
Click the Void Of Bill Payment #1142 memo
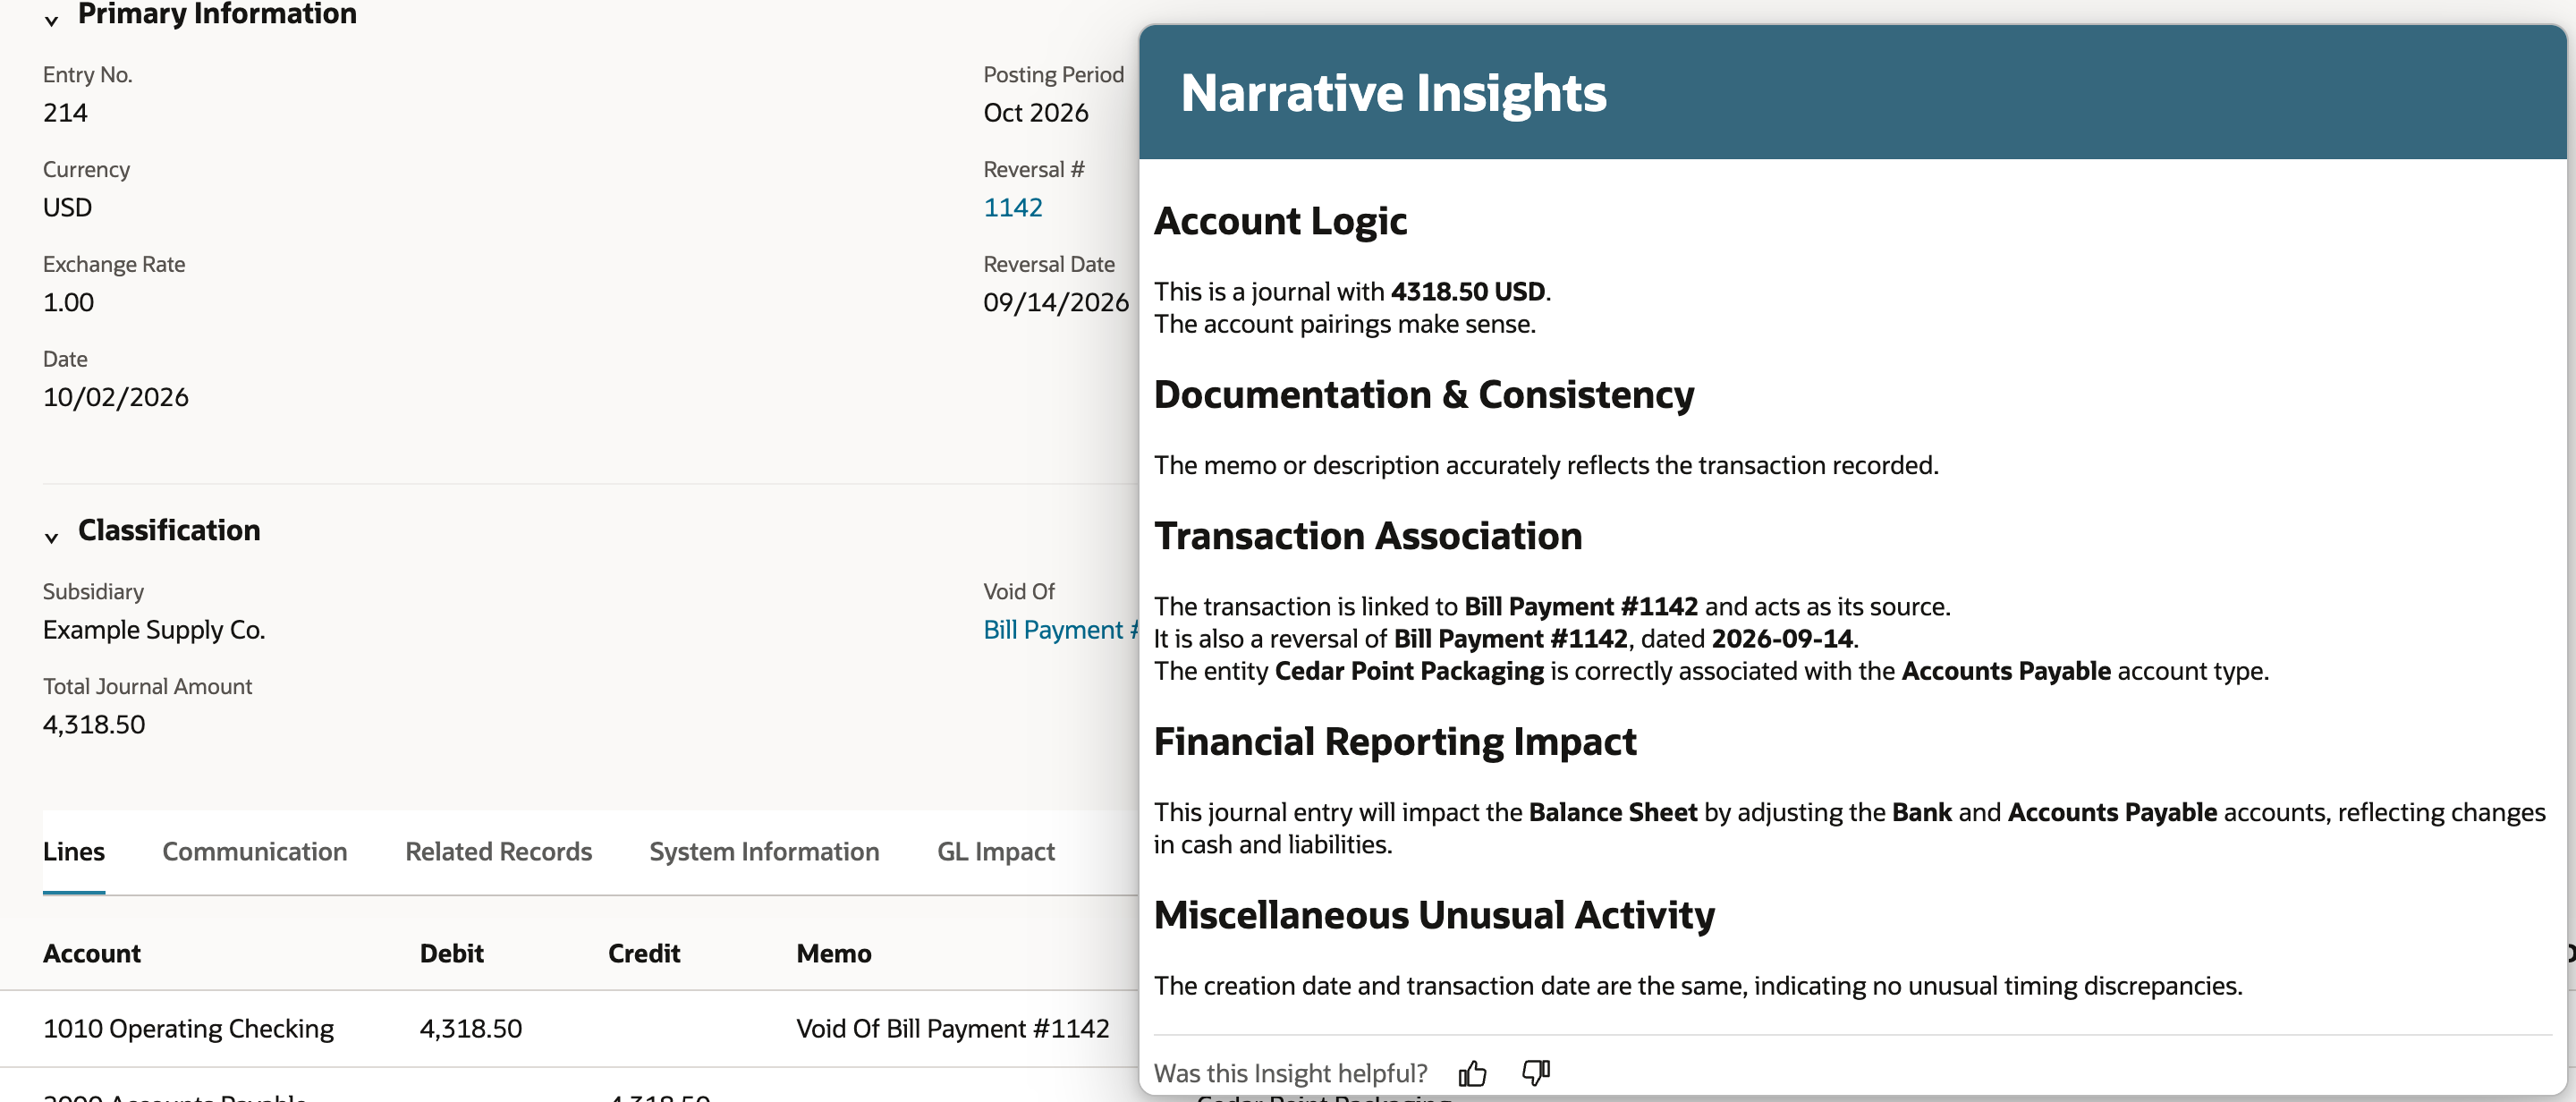coord(953,1028)
